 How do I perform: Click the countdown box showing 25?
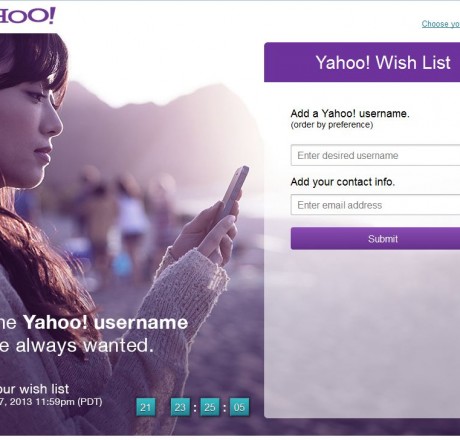click(210, 407)
